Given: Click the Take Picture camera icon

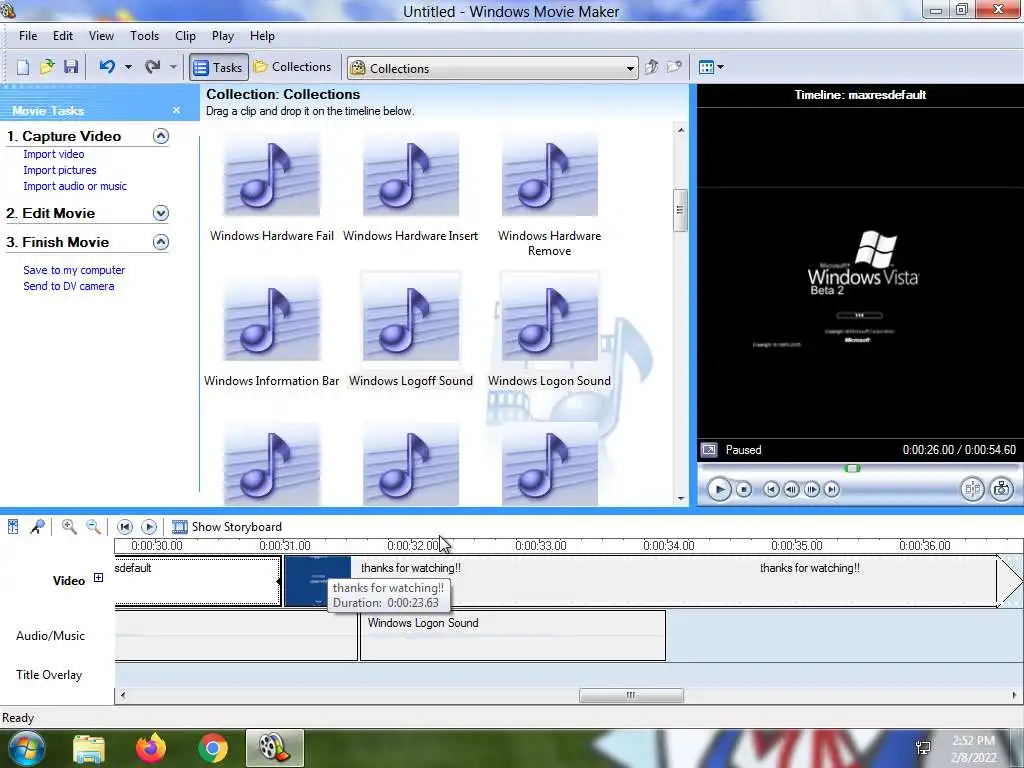Looking at the screenshot, I should 1002,489.
